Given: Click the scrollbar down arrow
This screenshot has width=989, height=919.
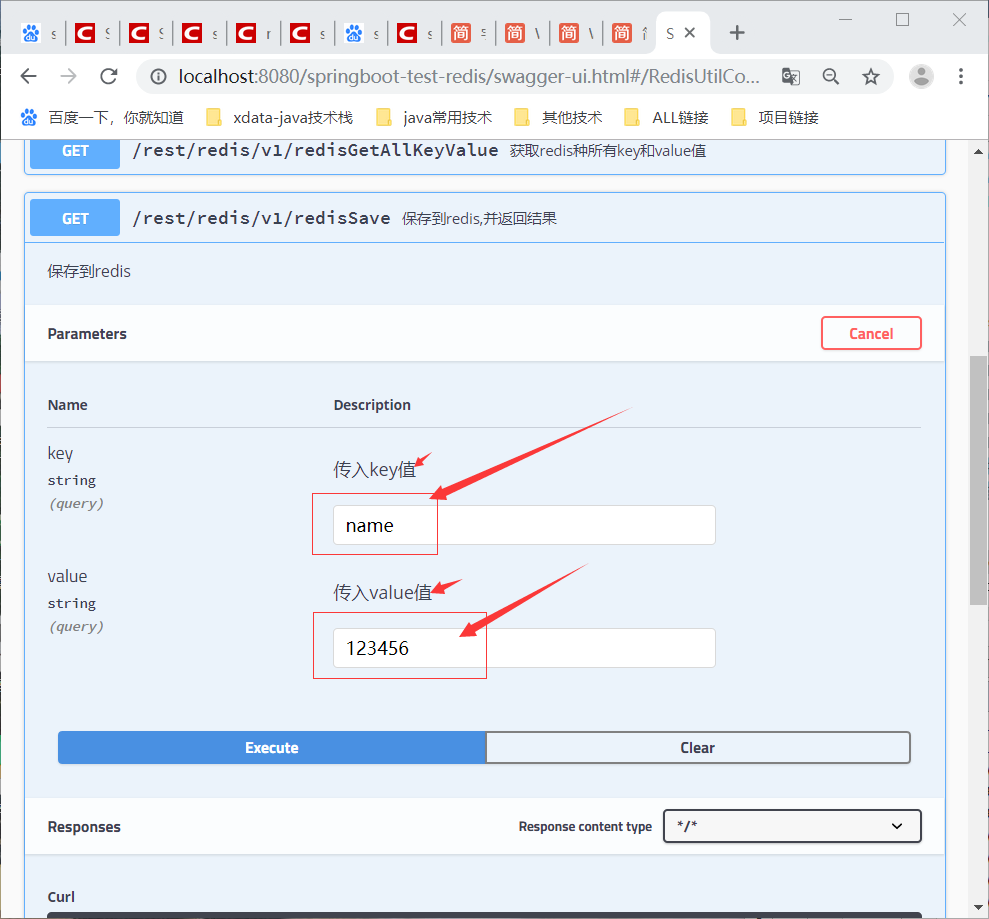Looking at the screenshot, I should pyautogui.click(x=978, y=907).
